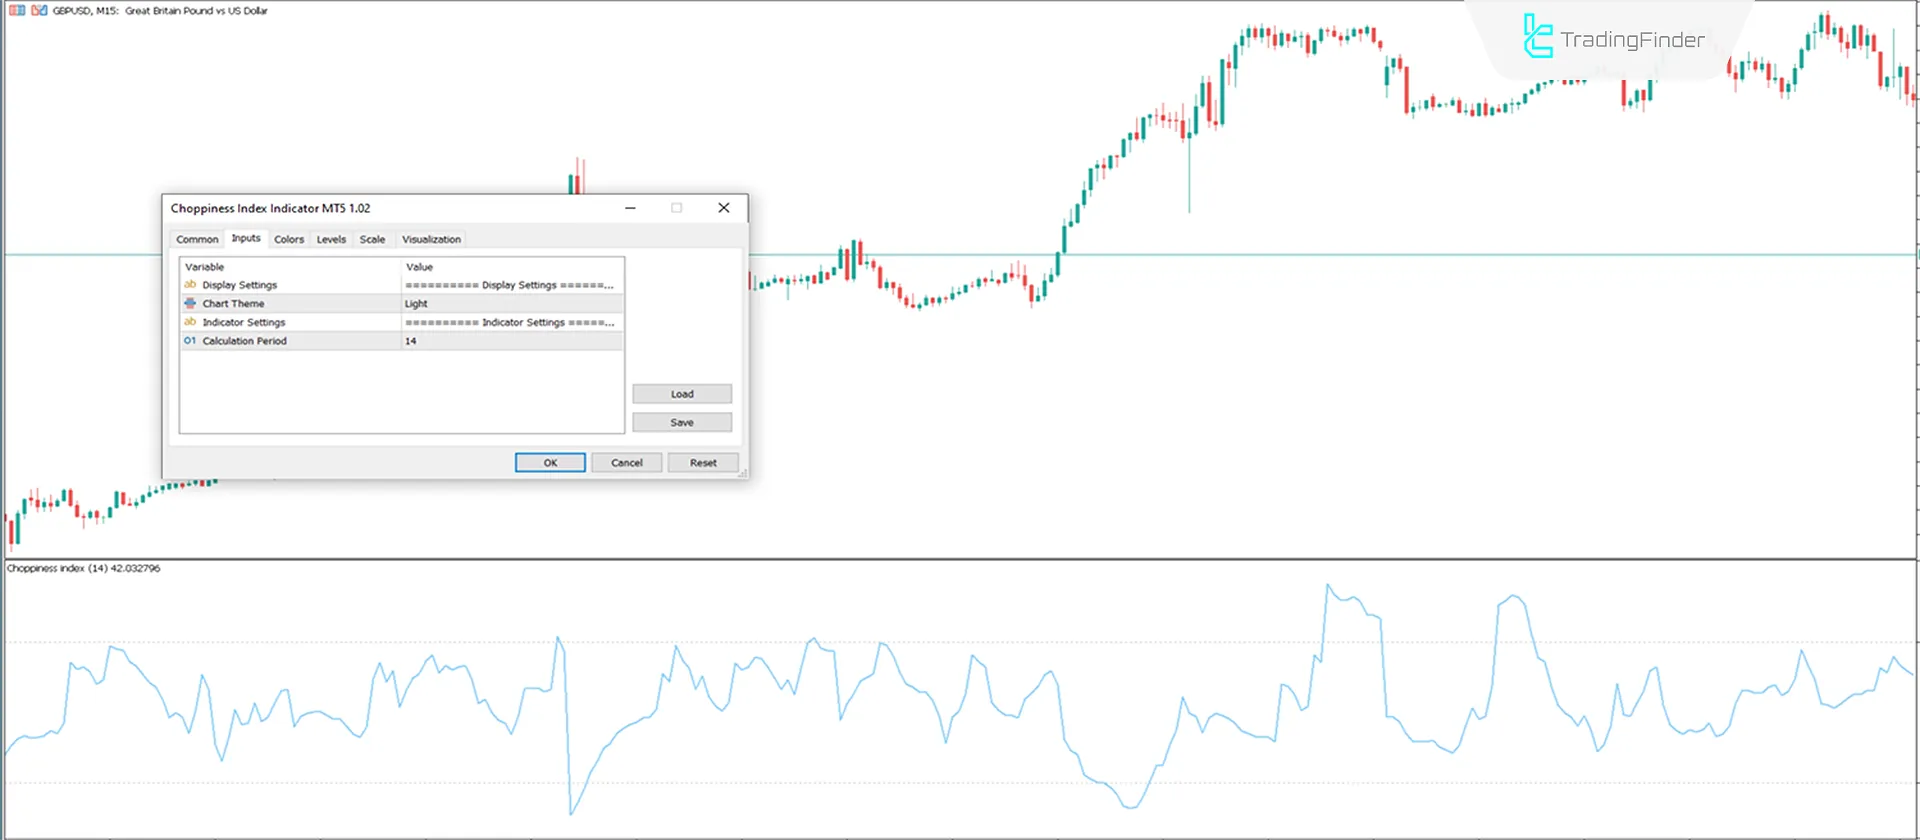Viewport: 1920px width, 840px height.
Task: Minimize the Choppiness Index dialog
Action: 630,208
